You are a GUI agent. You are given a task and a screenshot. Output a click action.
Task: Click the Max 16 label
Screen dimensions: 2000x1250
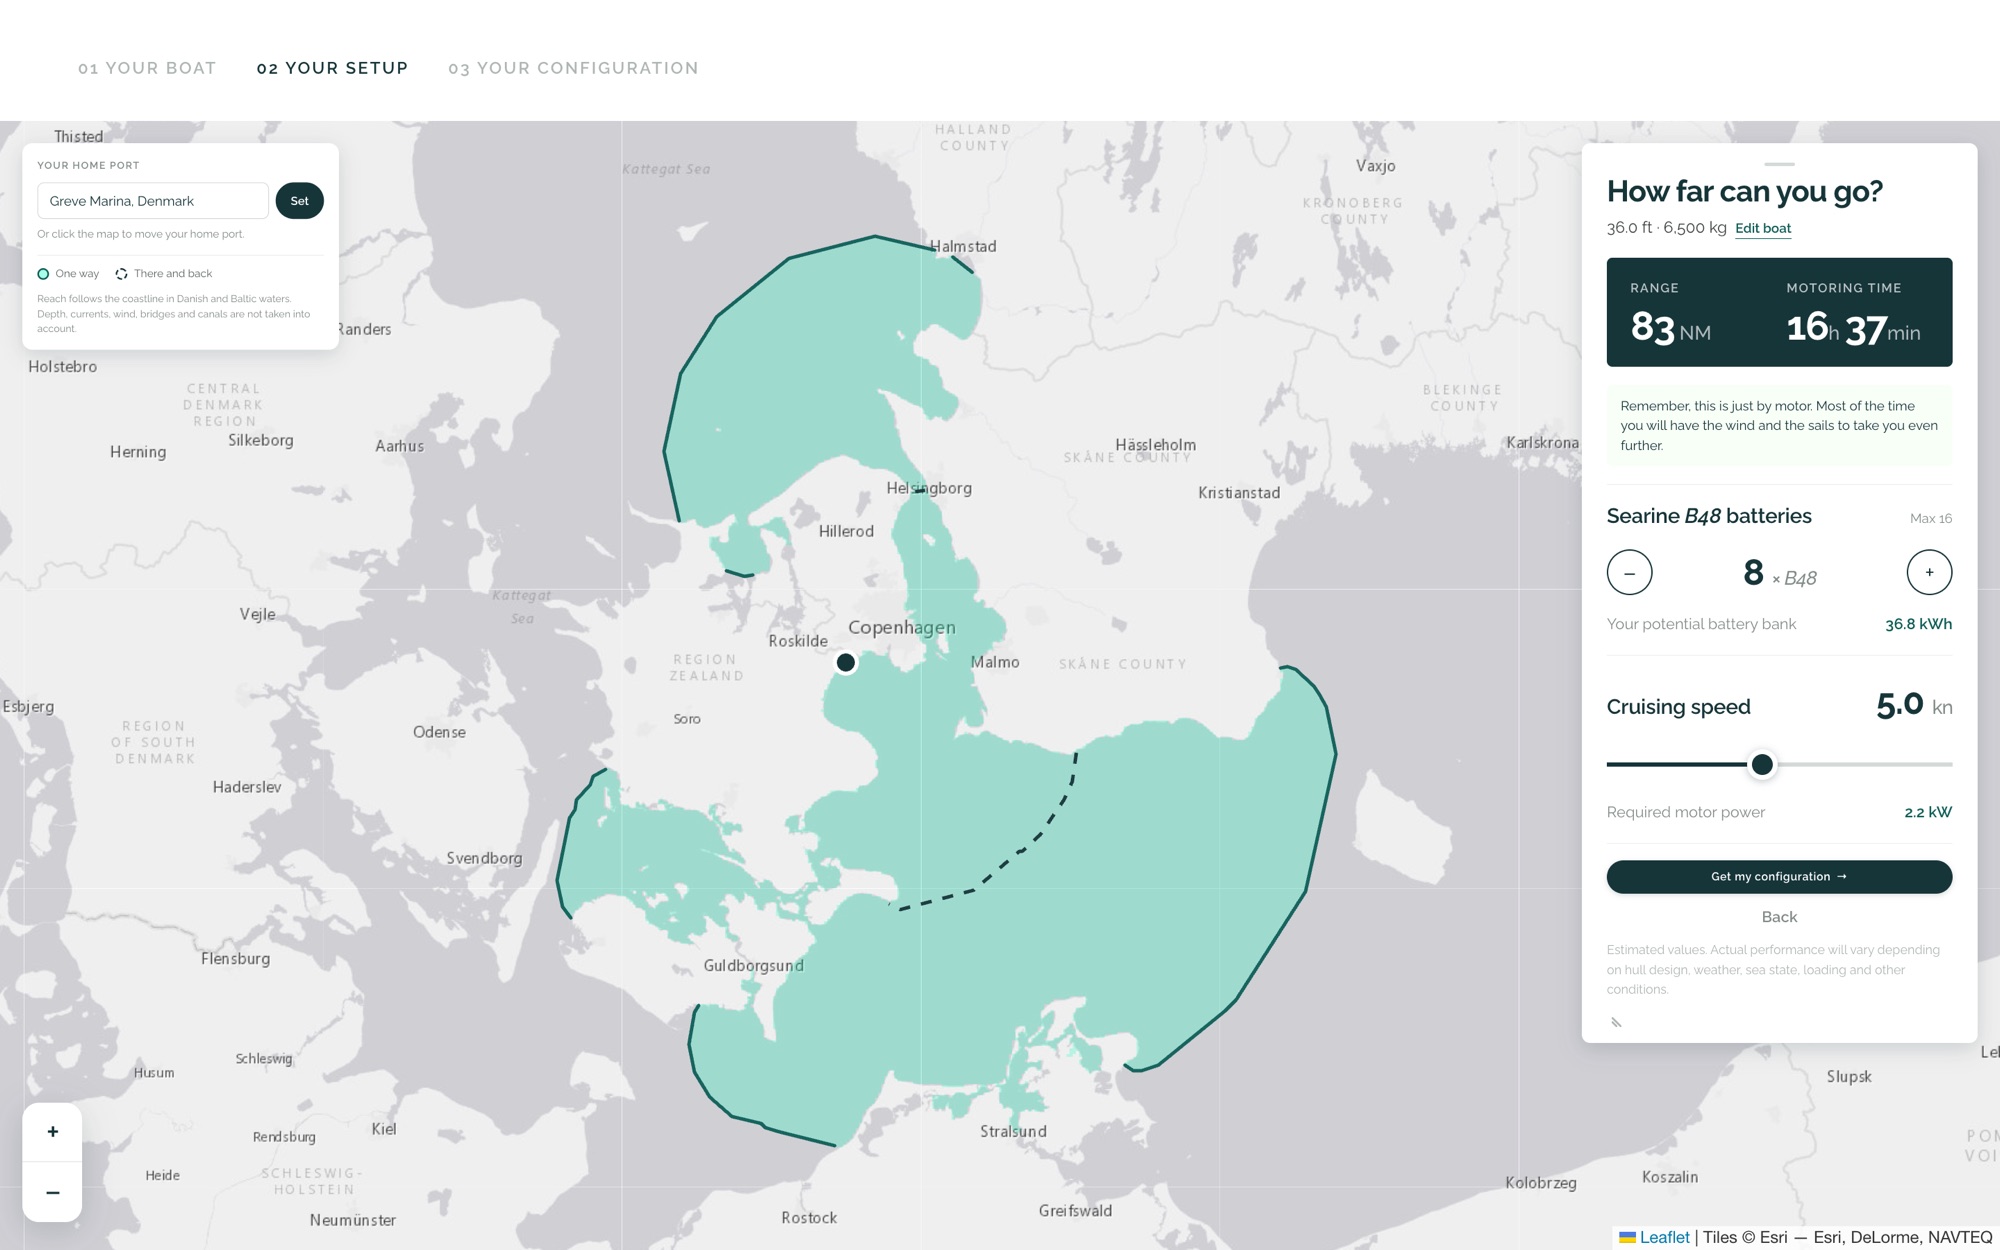tap(1931, 518)
